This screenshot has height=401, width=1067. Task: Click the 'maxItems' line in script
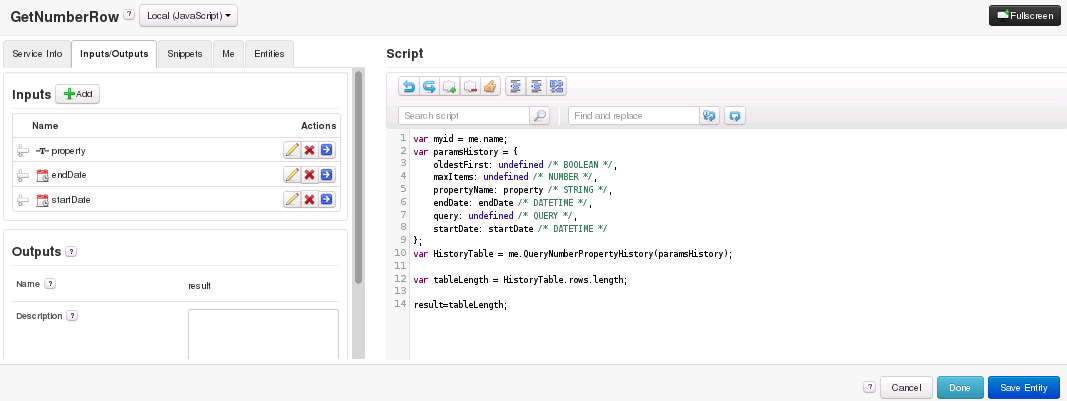tap(514, 177)
